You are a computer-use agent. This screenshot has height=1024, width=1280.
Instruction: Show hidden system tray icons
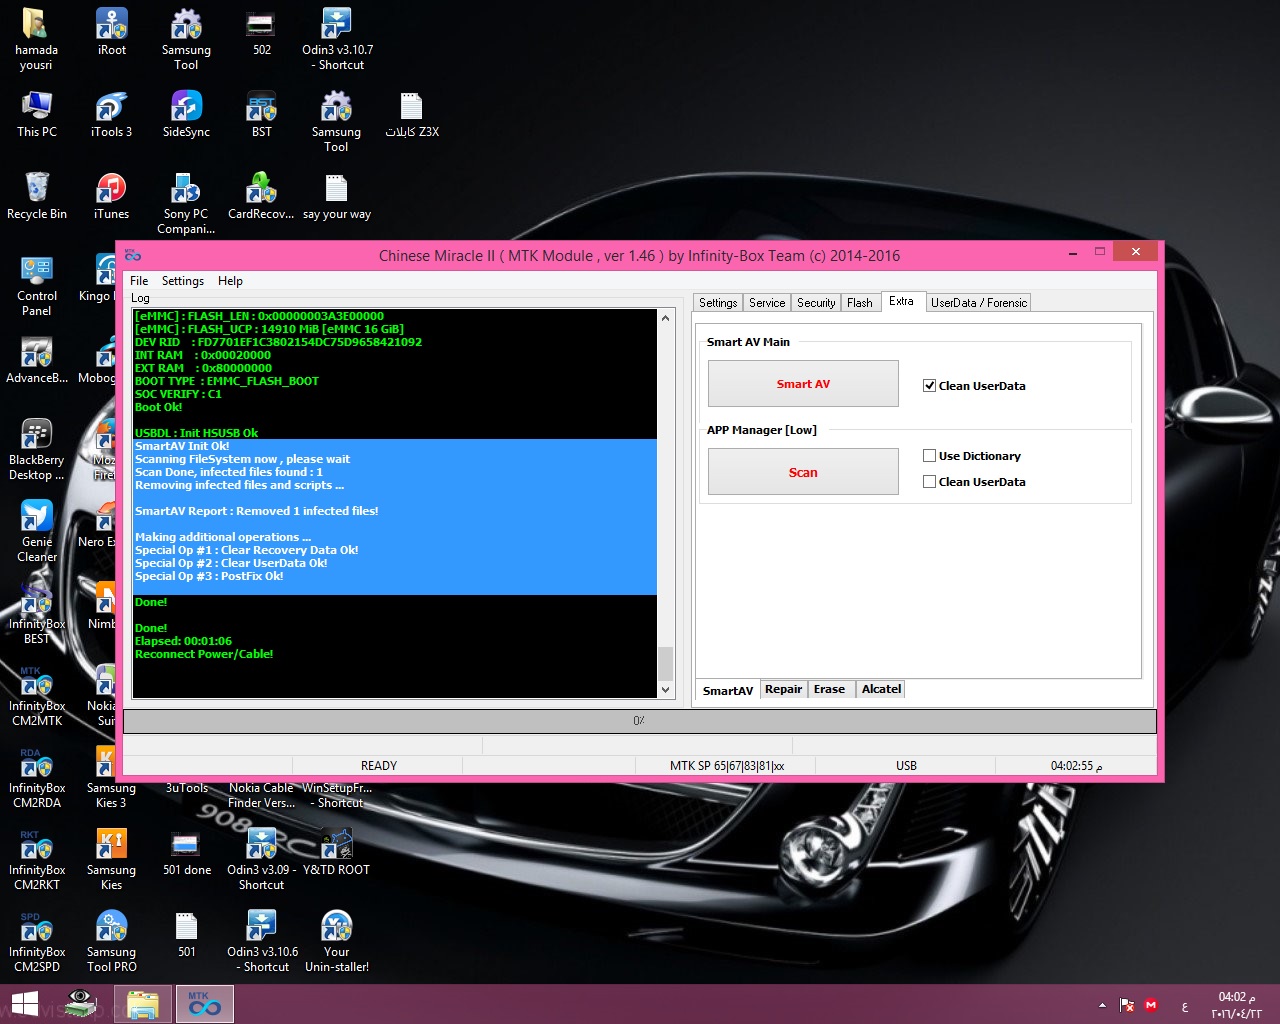(1102, 1005)
